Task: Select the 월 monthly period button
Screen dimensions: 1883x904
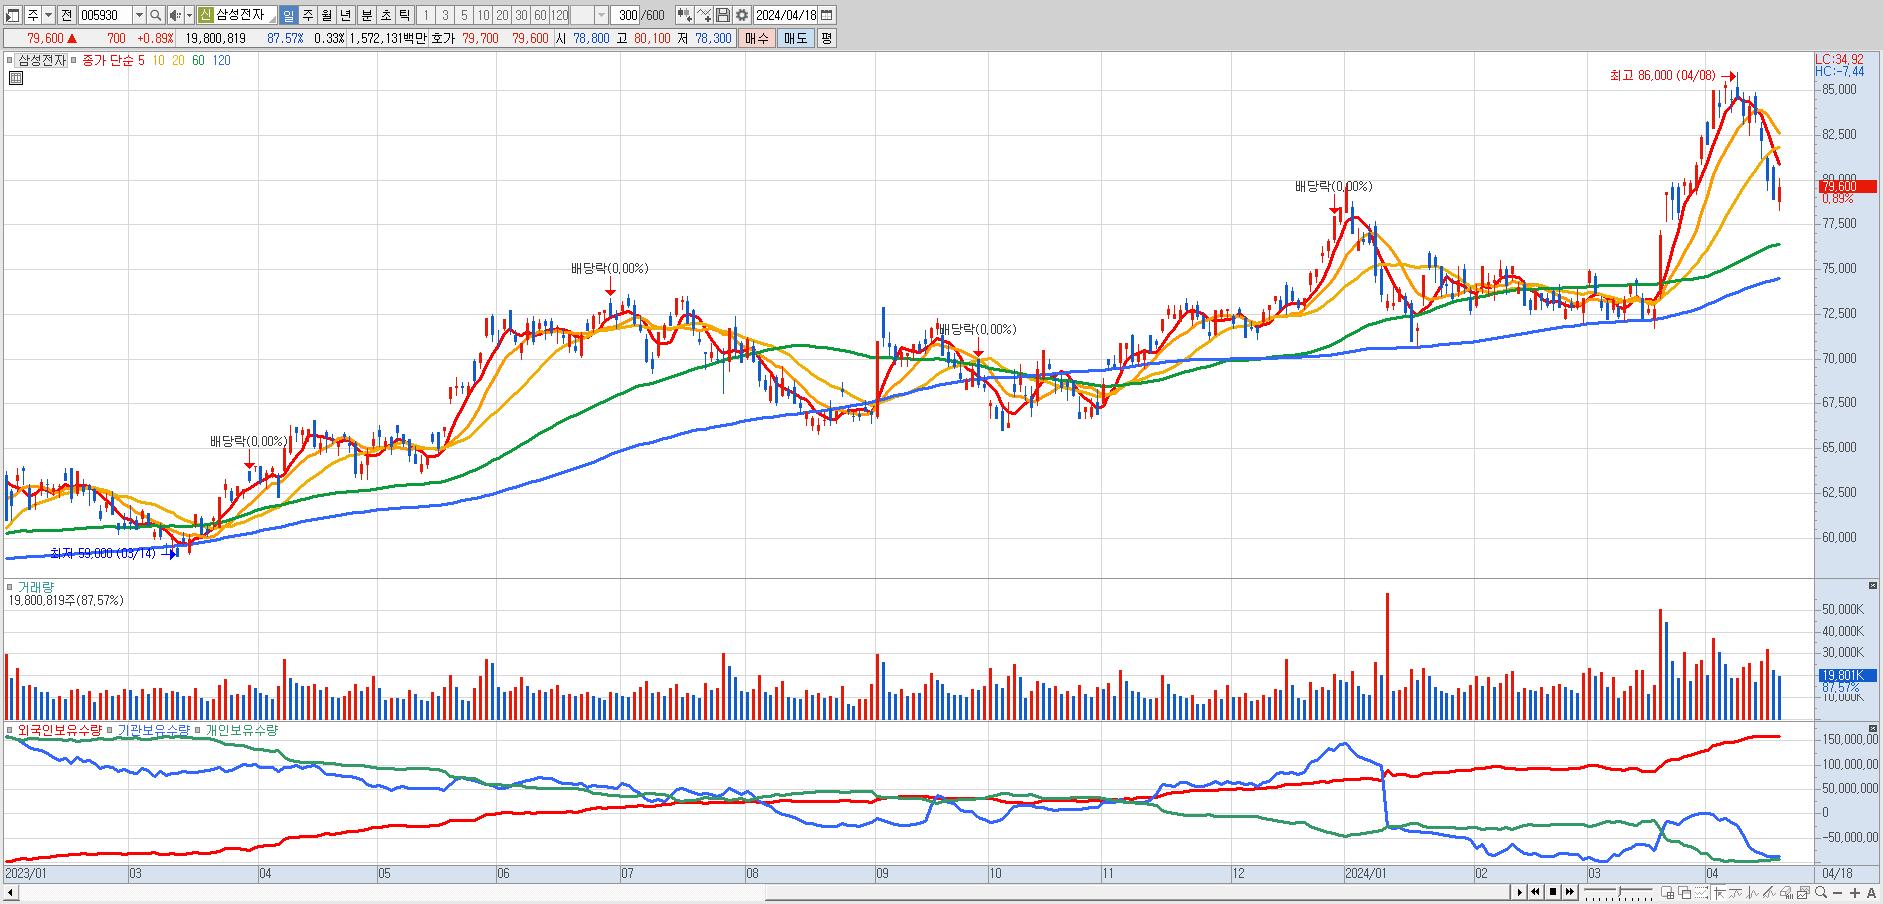Action: 327,15
